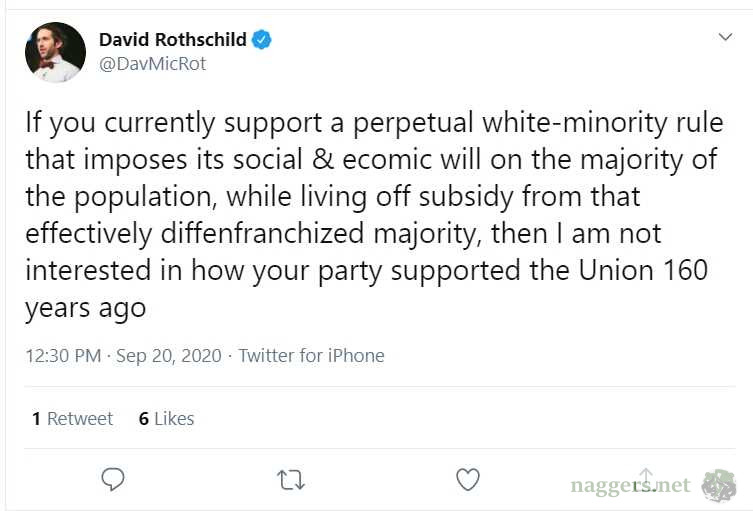Like the tweet with the heart icon
Image resolution: width=753 pixels, height=511 pixels.
coord(467,480)
